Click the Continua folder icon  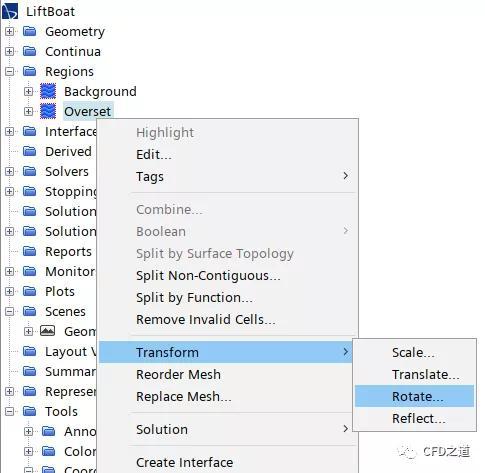point(30,51)
